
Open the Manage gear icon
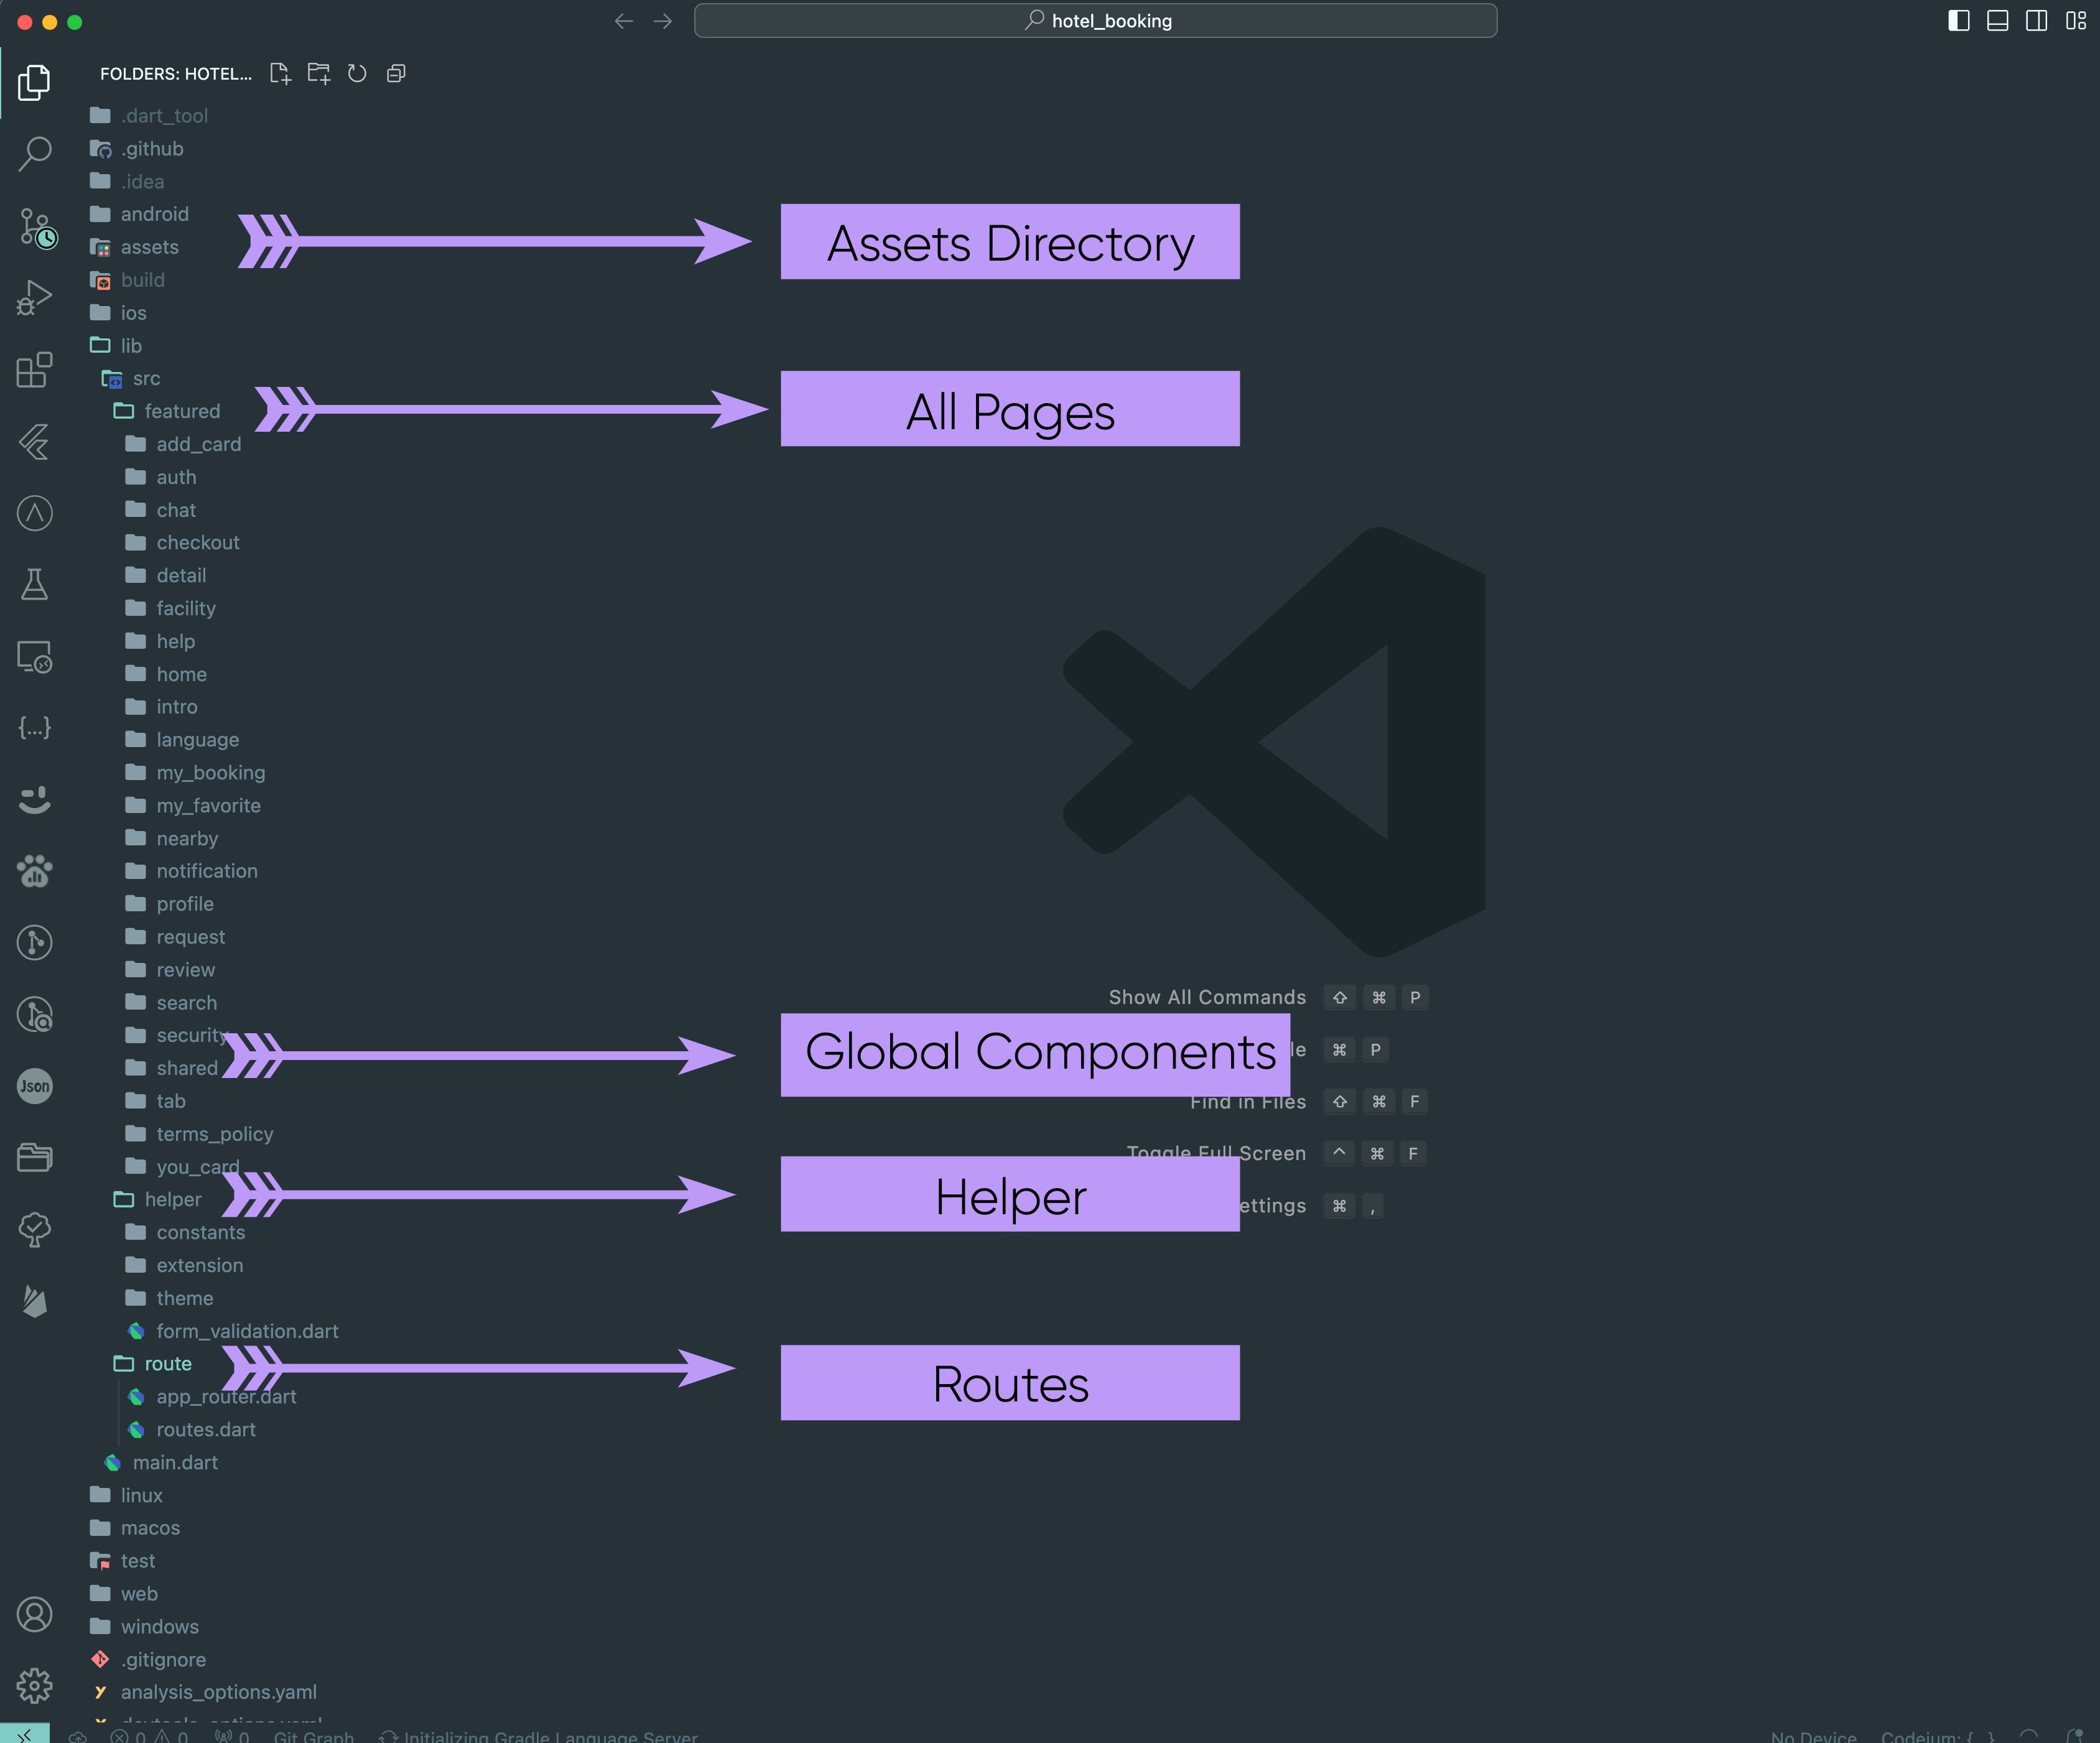(x=34, y=1685)
